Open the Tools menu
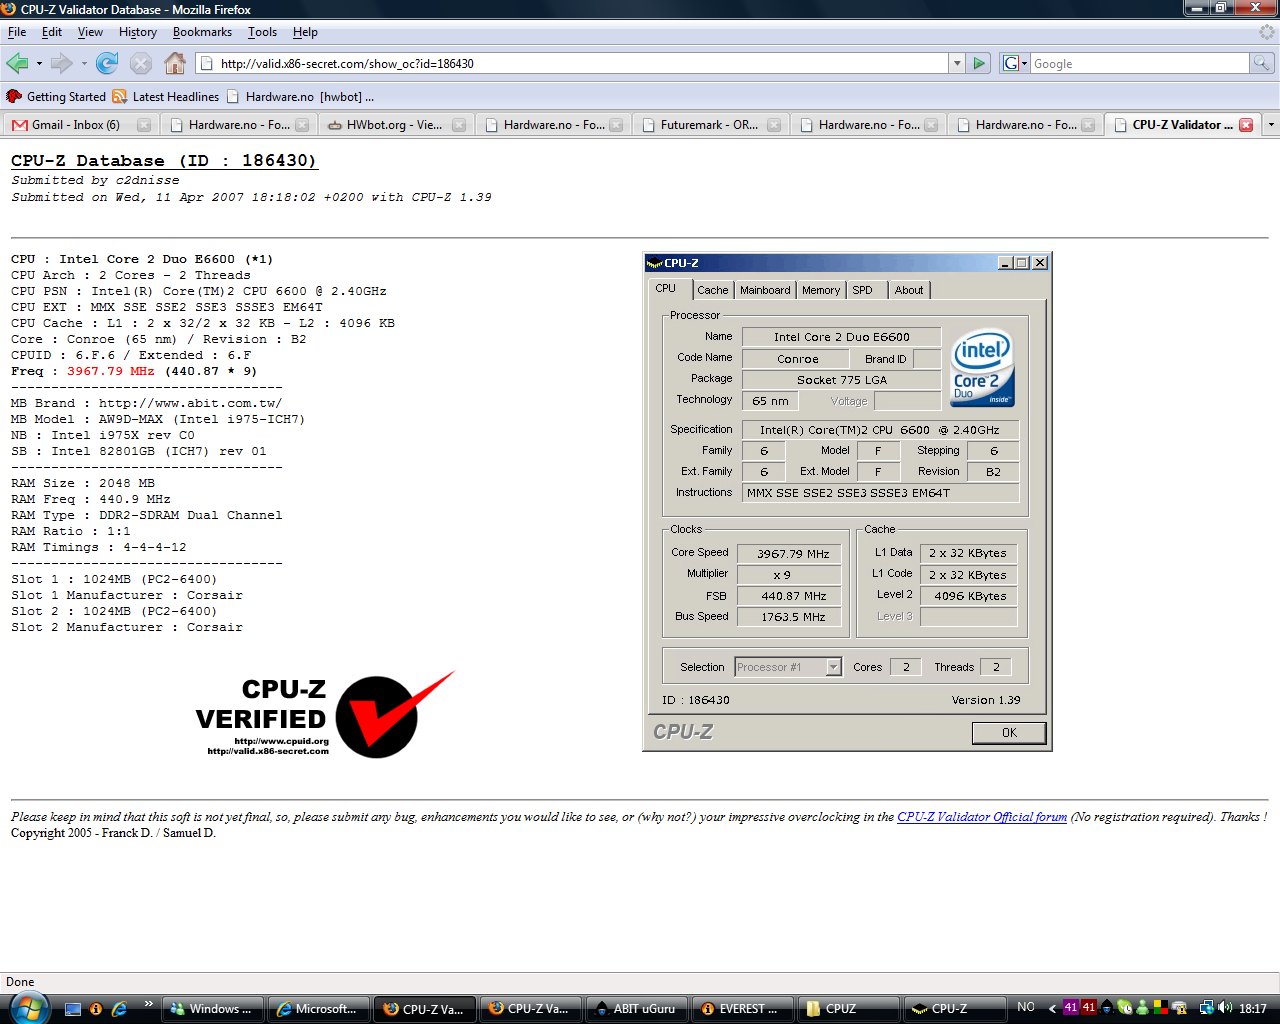Image resolution: width=1280 pixels, height=1024 pixels. (x=262, y=32)
